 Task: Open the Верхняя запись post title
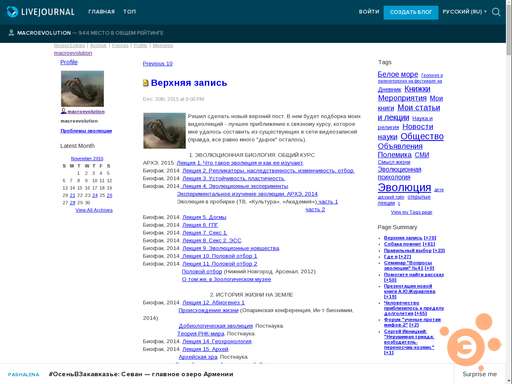point(189,83)
